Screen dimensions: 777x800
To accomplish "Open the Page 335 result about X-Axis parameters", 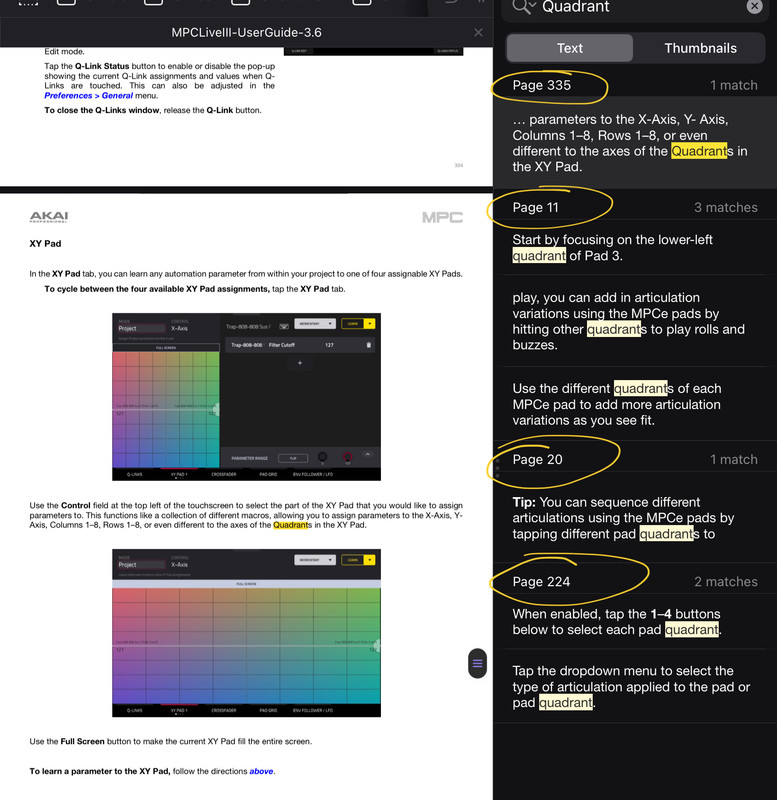I will 635,143.
